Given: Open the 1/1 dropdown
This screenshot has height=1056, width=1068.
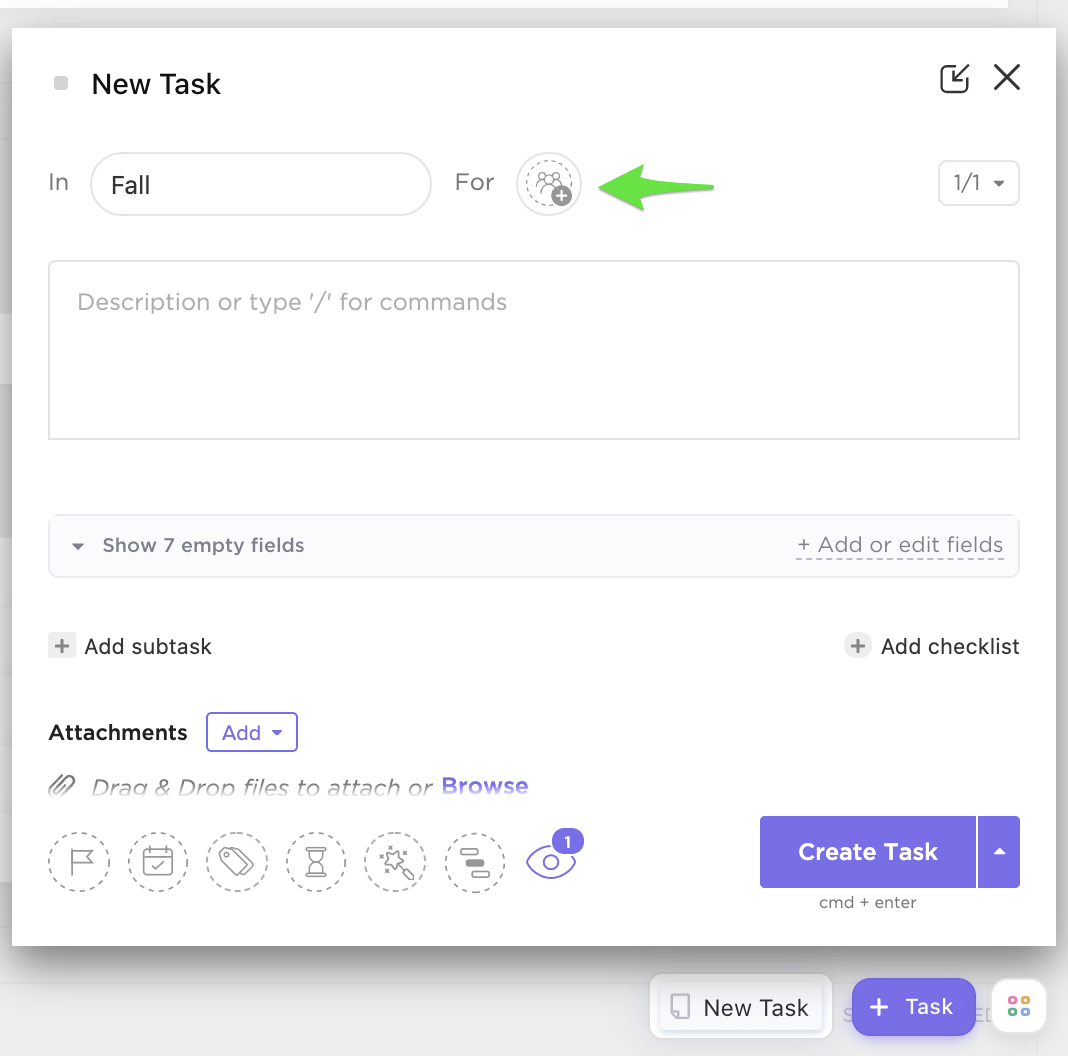Looking at the screenshot, I should click(978, 183).
